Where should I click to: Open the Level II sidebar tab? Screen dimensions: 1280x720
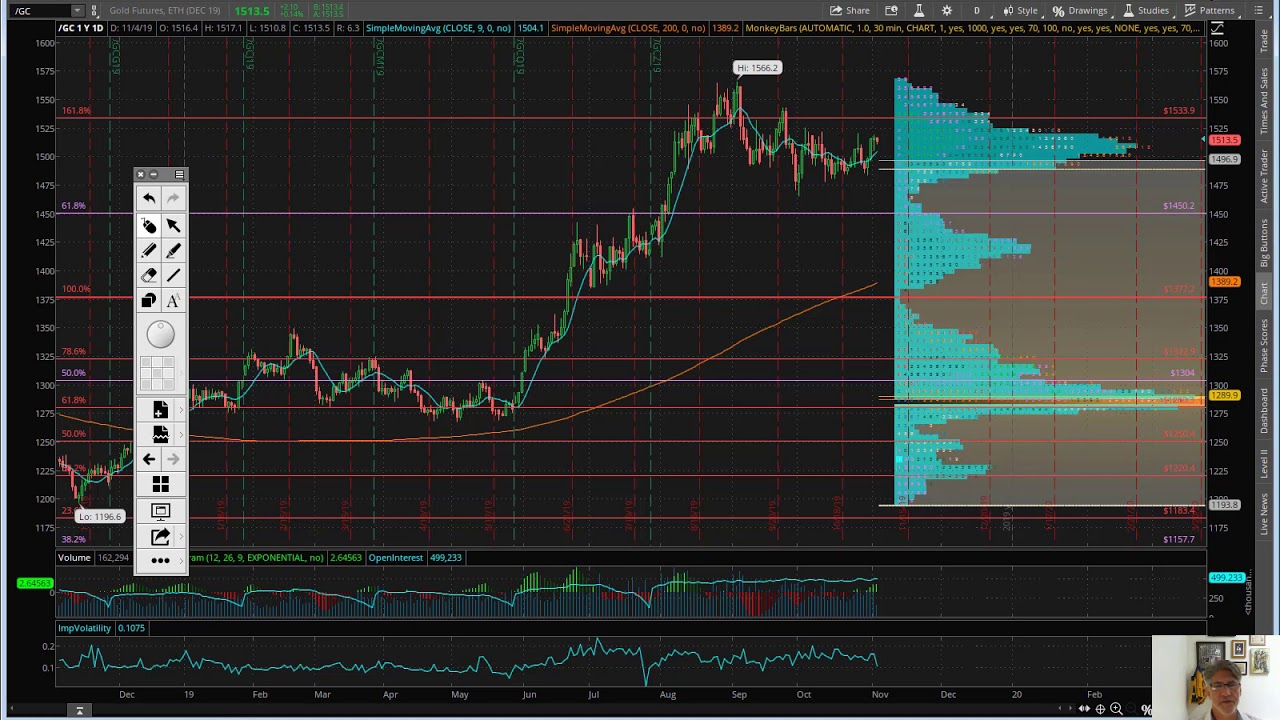(x=1264, y=467)
